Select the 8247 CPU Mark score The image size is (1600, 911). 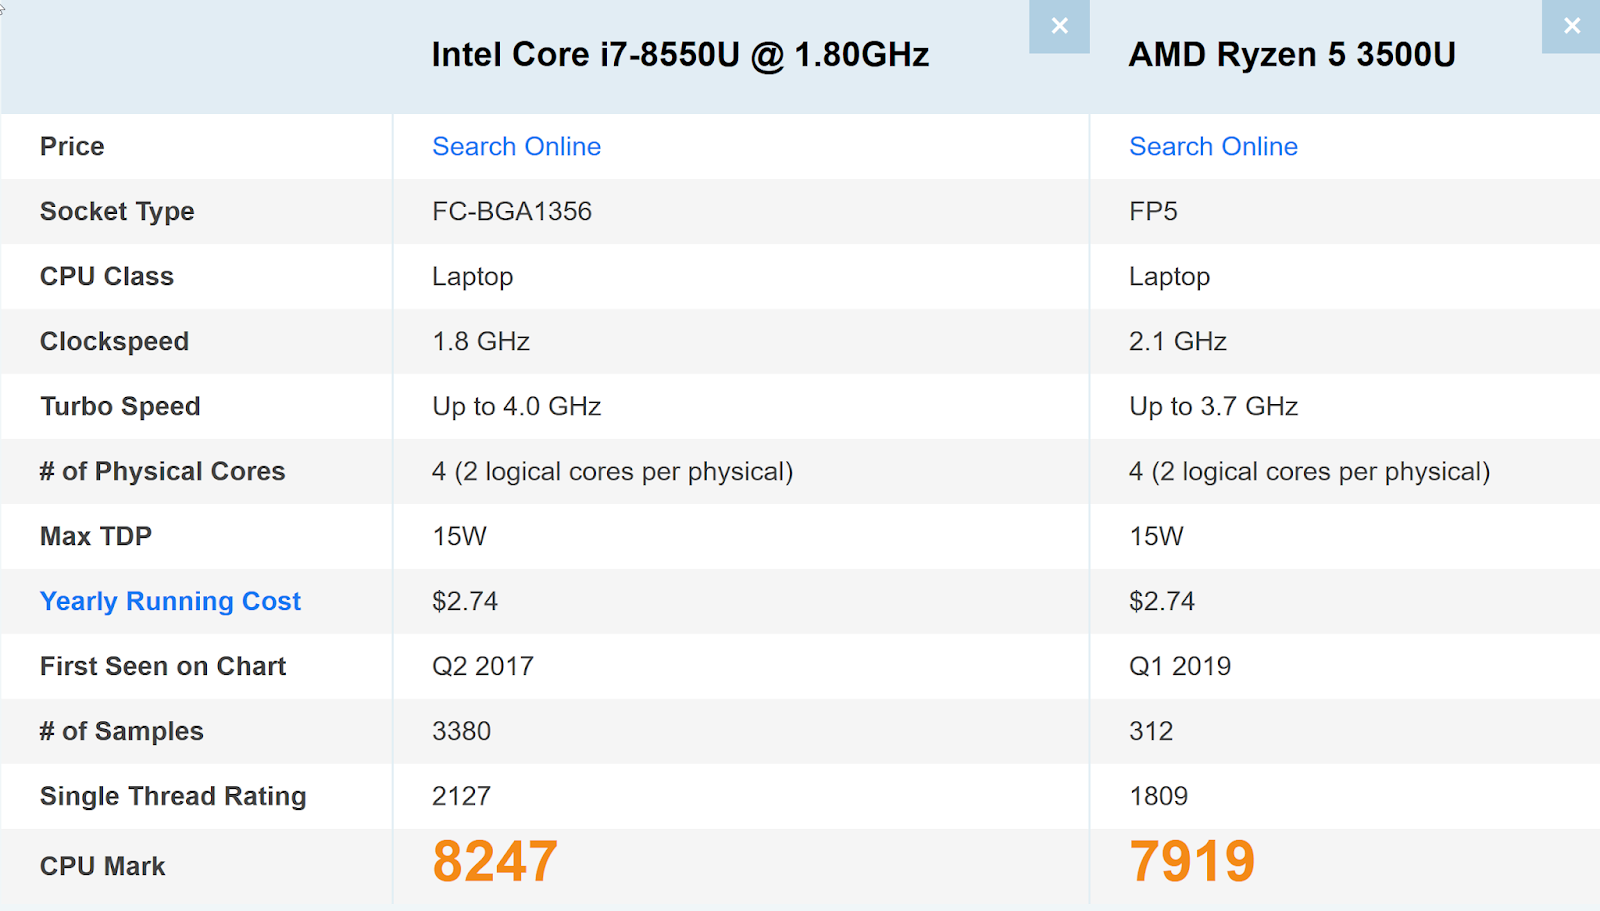pos(495,861)
